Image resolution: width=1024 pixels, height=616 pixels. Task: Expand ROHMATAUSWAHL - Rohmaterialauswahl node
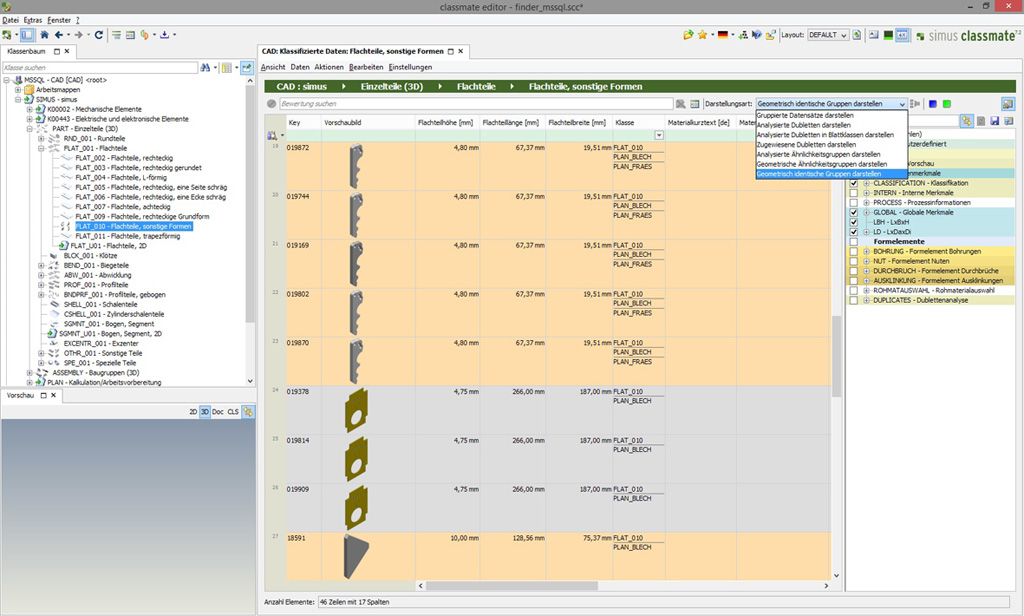tap(867, 291)
